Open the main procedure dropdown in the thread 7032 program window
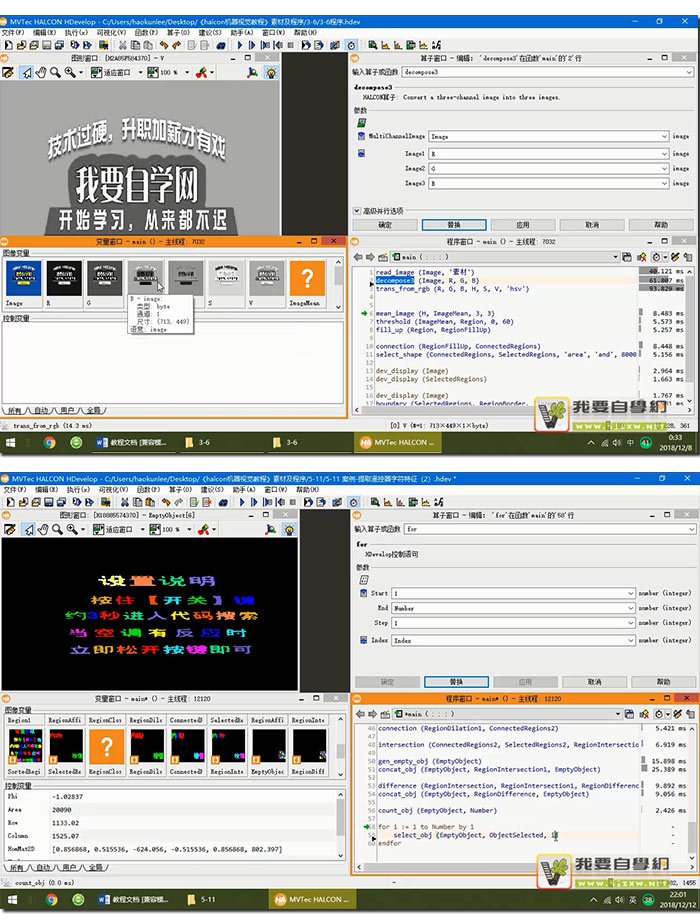Viewport: 700px width, 920px height. 615,257
